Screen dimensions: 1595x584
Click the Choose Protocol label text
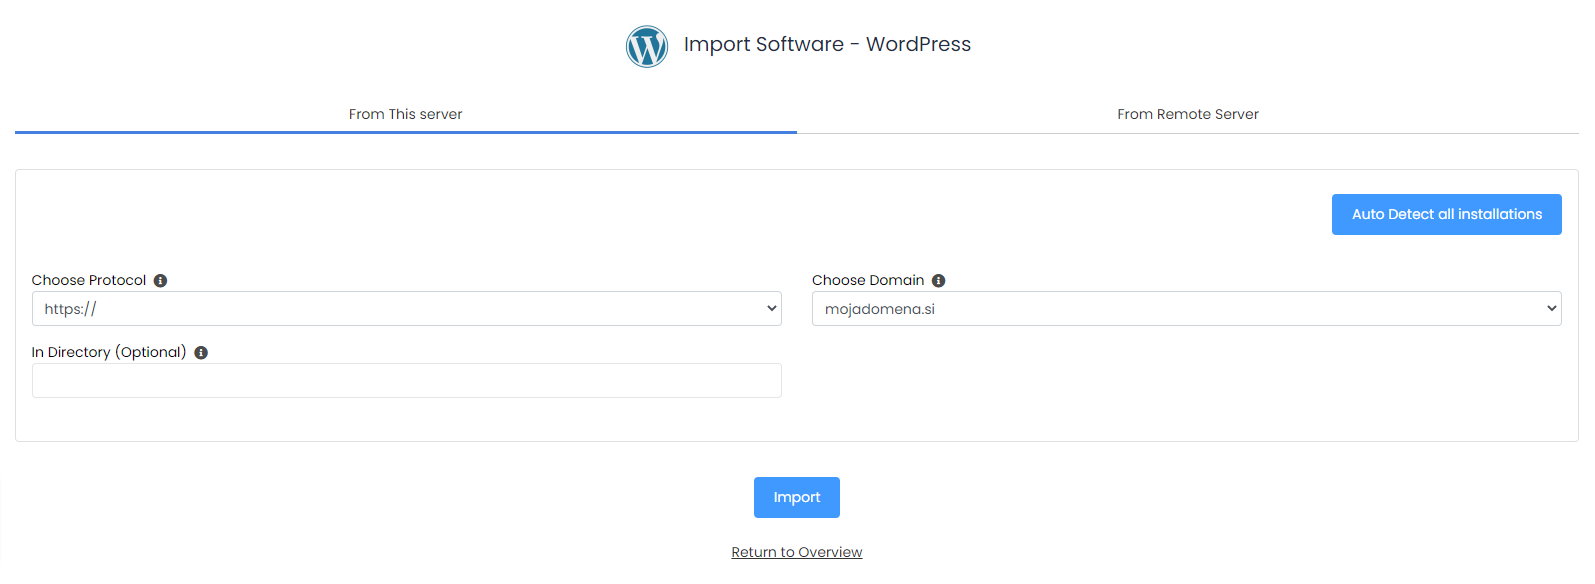pyautogui.click(x=89, y=281)
